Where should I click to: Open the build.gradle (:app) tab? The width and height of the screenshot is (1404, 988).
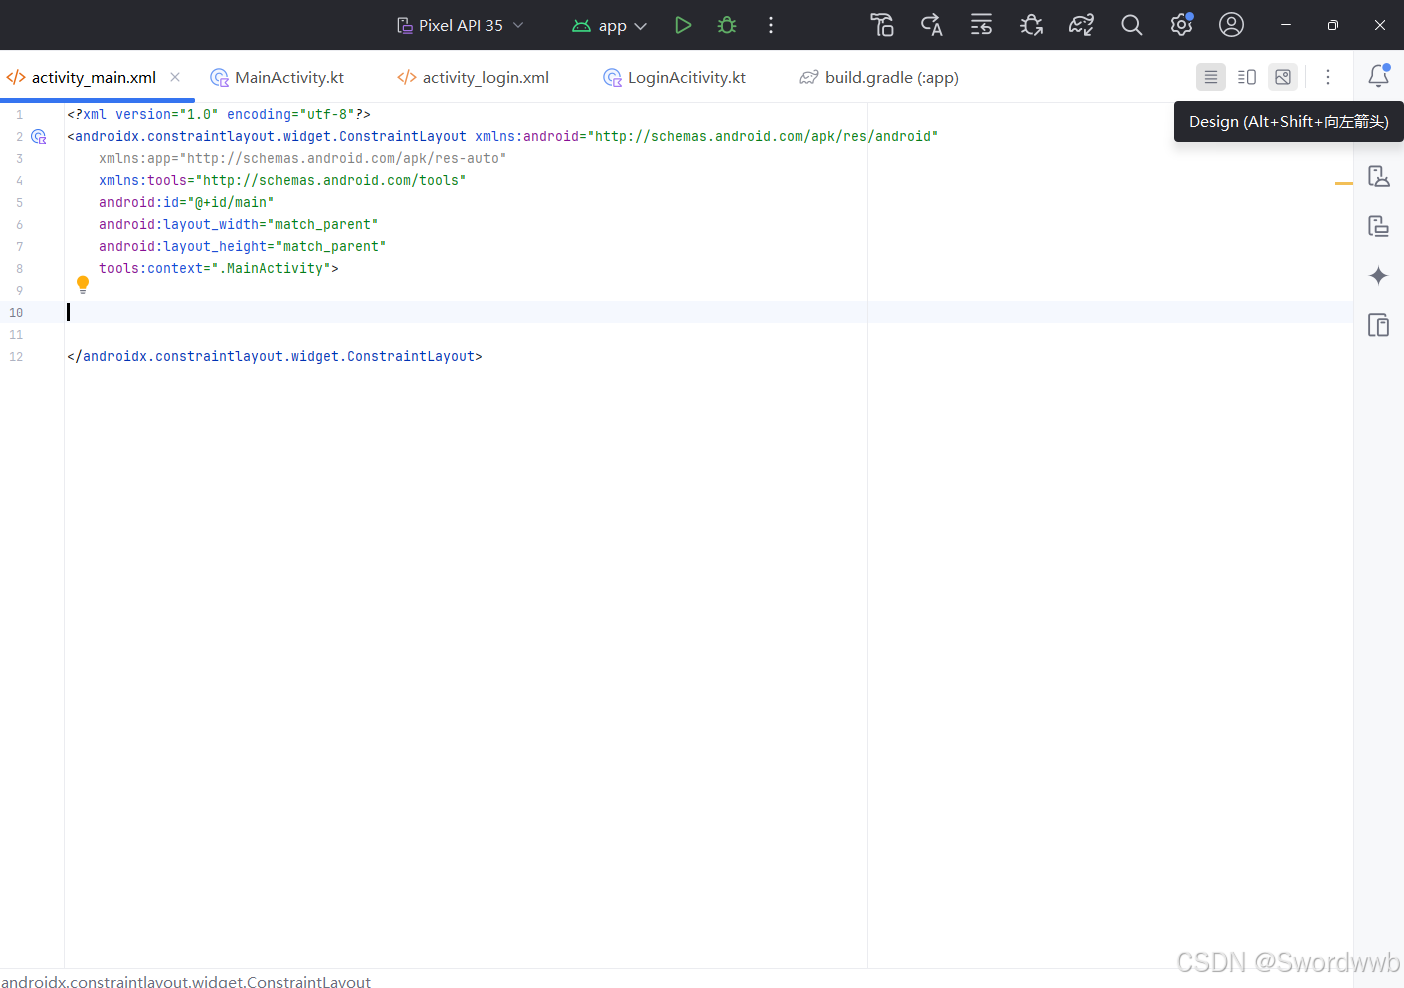pos(890,77)
